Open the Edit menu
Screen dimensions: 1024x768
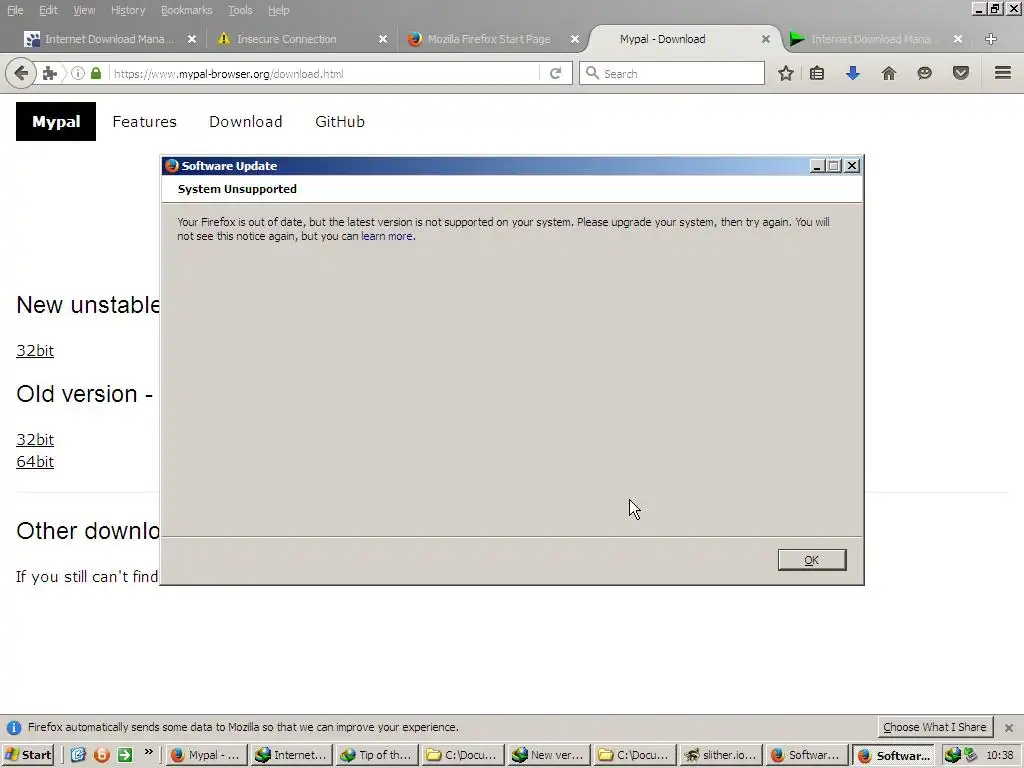pos(48,10)
